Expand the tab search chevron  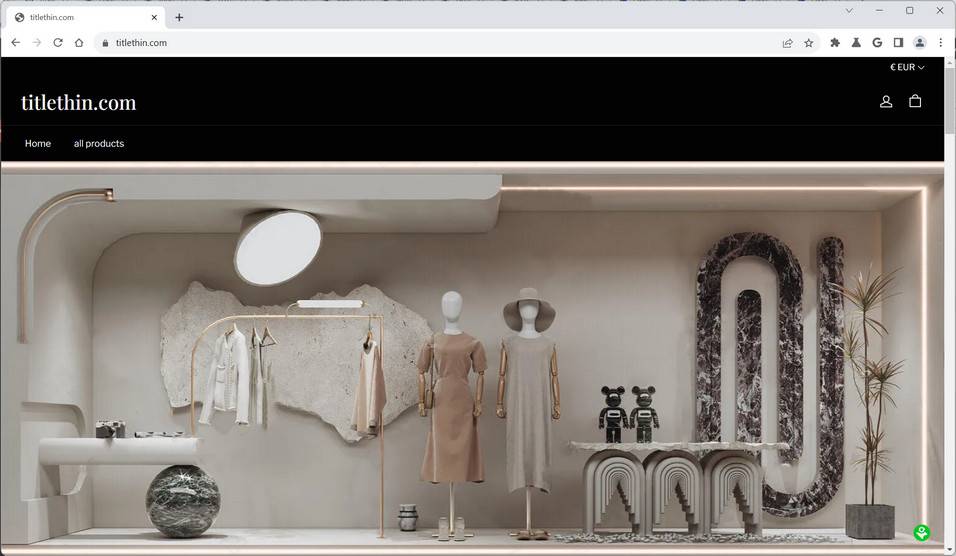pos(849,10)
